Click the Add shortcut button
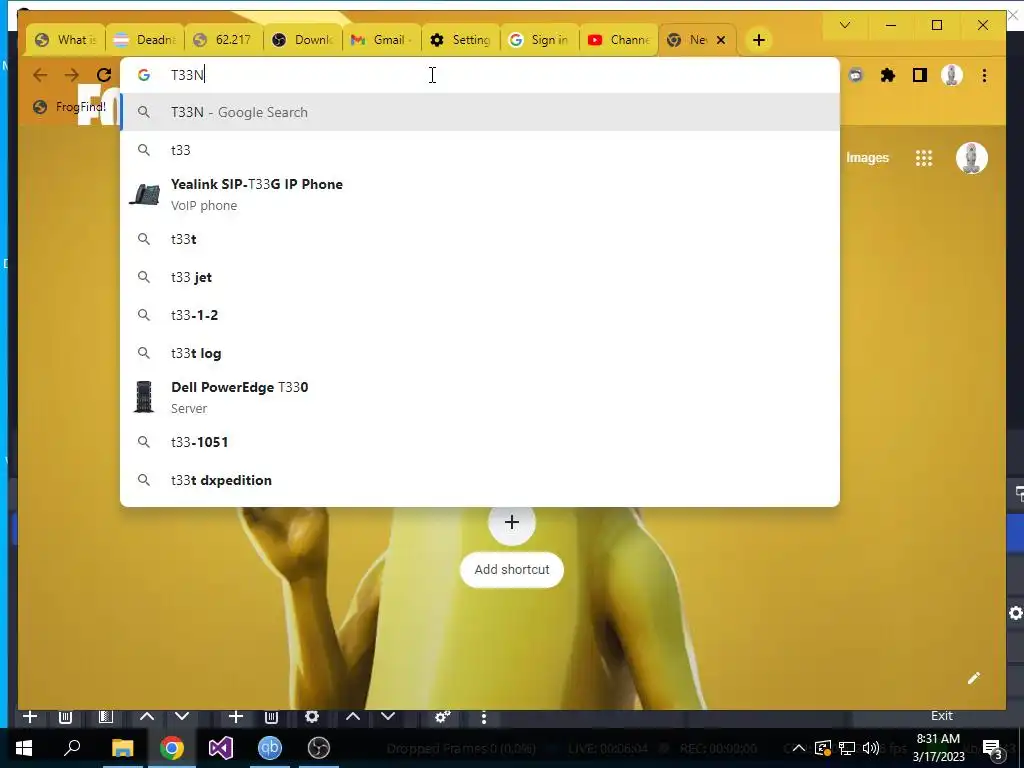The height and width of the screenshot is (768, 1024). click(x=512, y=569)
